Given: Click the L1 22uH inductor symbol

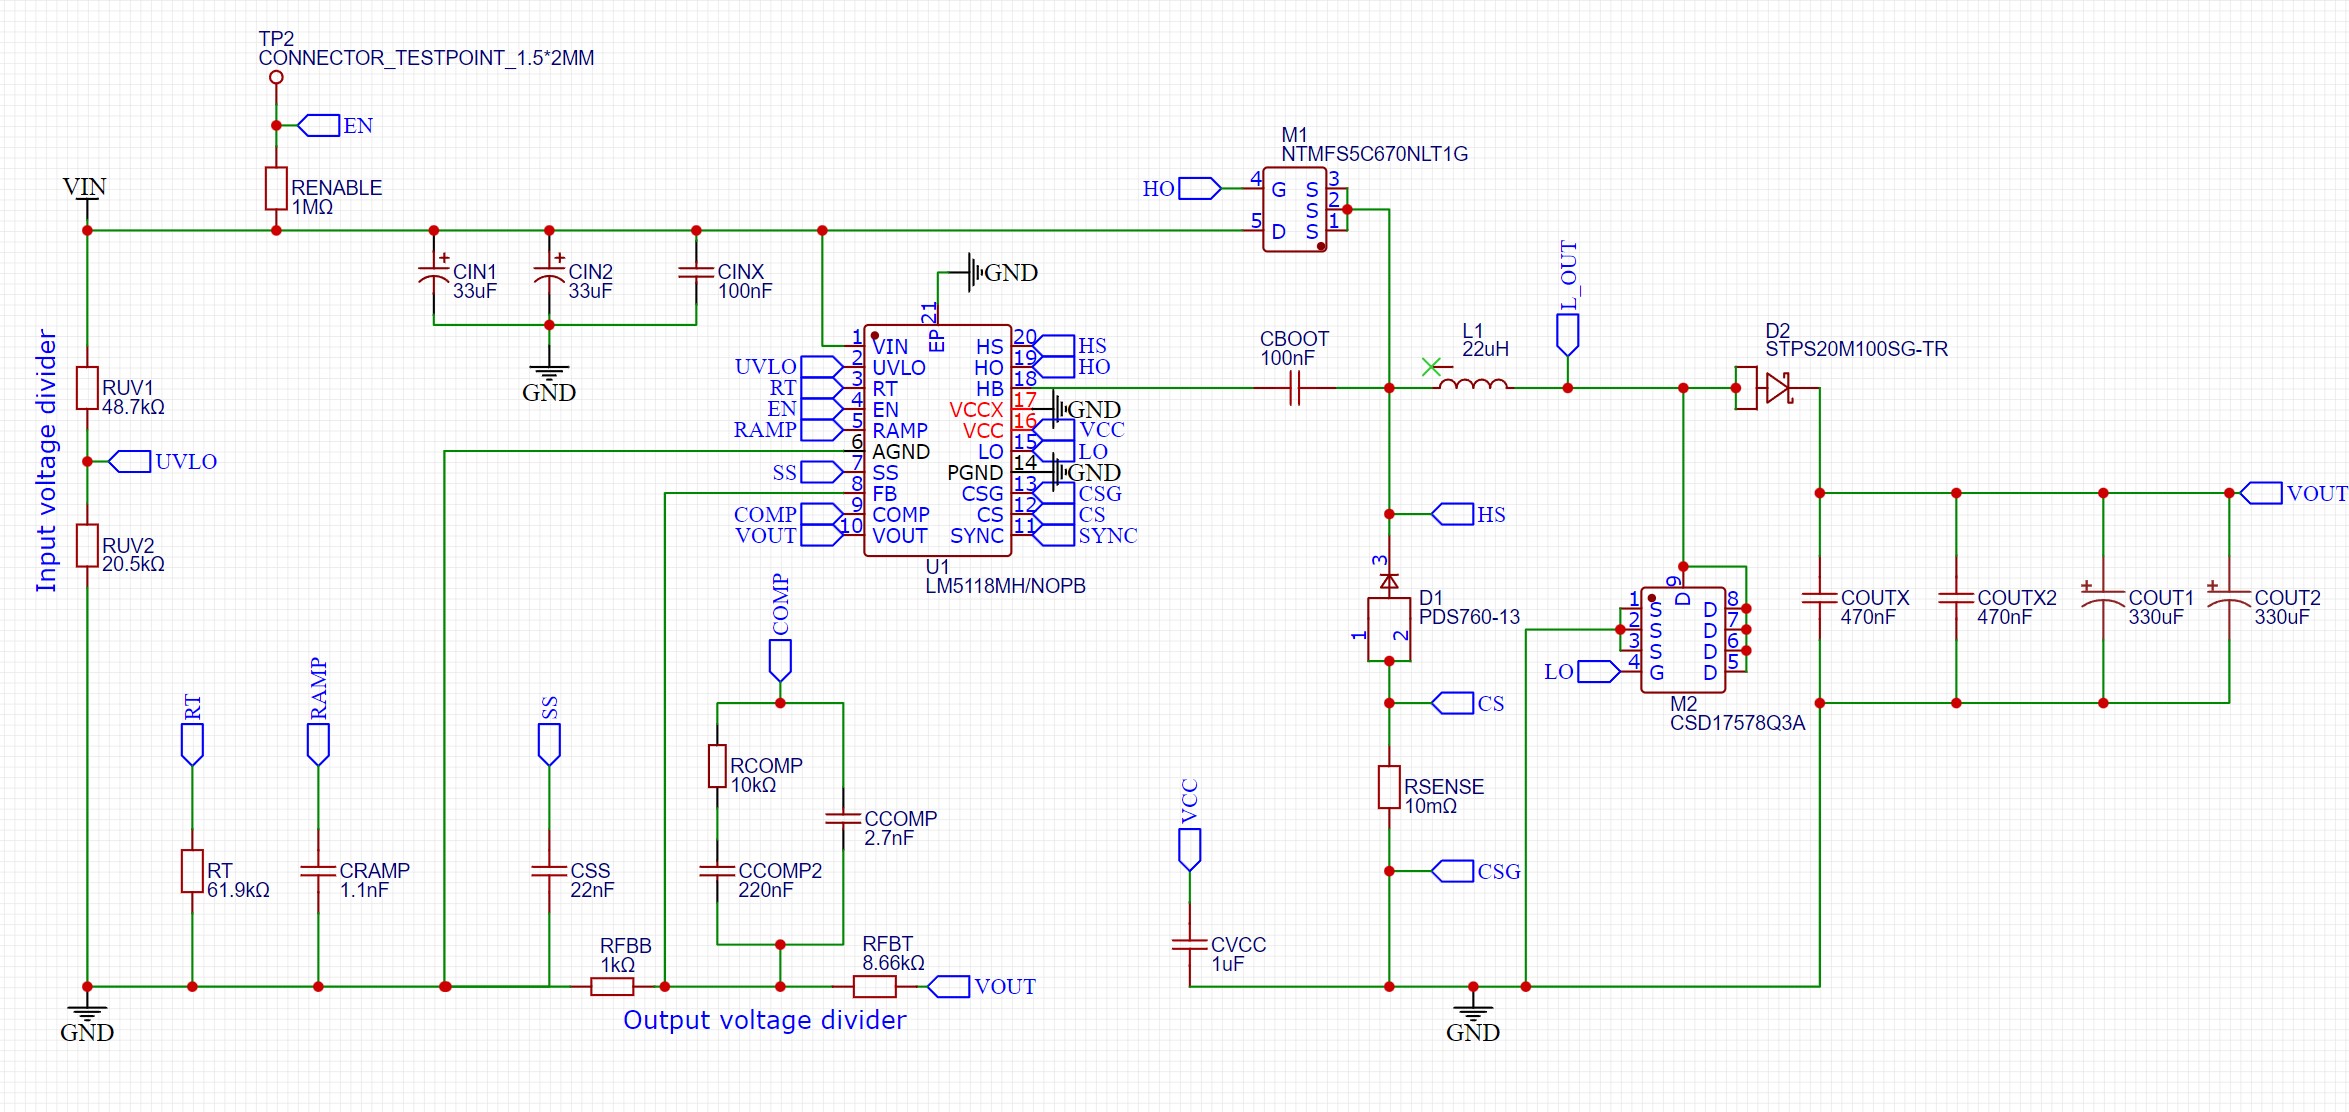Looking at the screenshot, I should [1473, 384].
